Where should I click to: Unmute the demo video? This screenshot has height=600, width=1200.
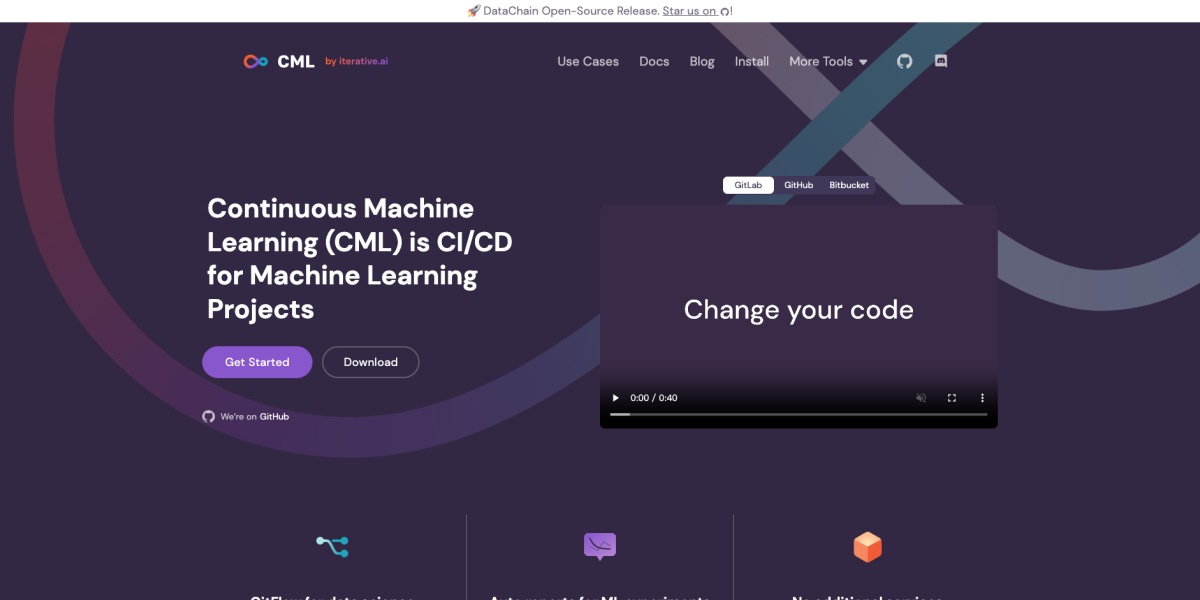(x=920, y=397)
